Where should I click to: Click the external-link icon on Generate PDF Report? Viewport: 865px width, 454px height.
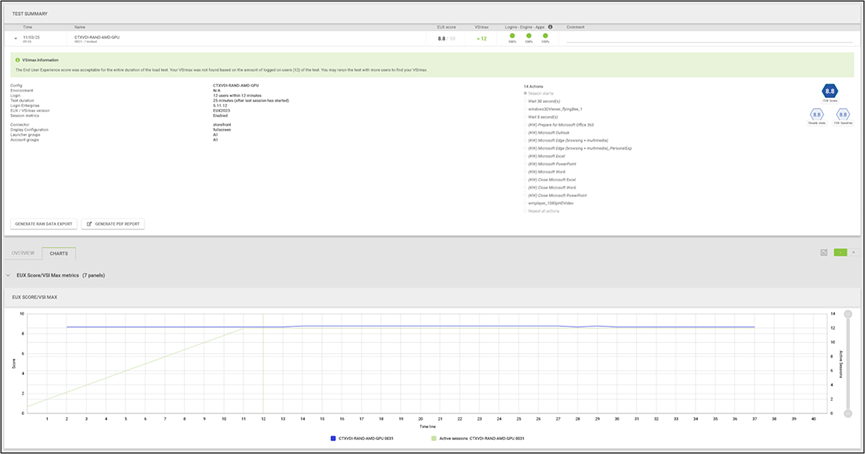tap(89, 224)
